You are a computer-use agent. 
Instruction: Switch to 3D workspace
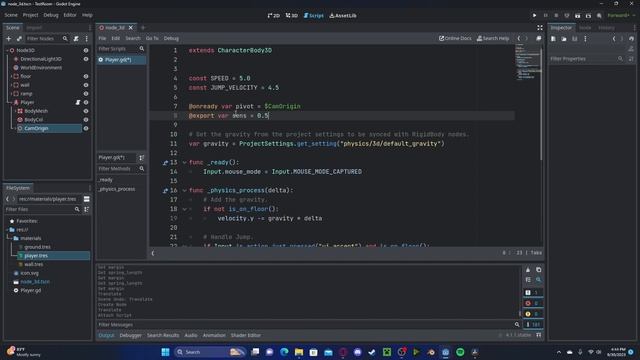[x=291, y=16]
